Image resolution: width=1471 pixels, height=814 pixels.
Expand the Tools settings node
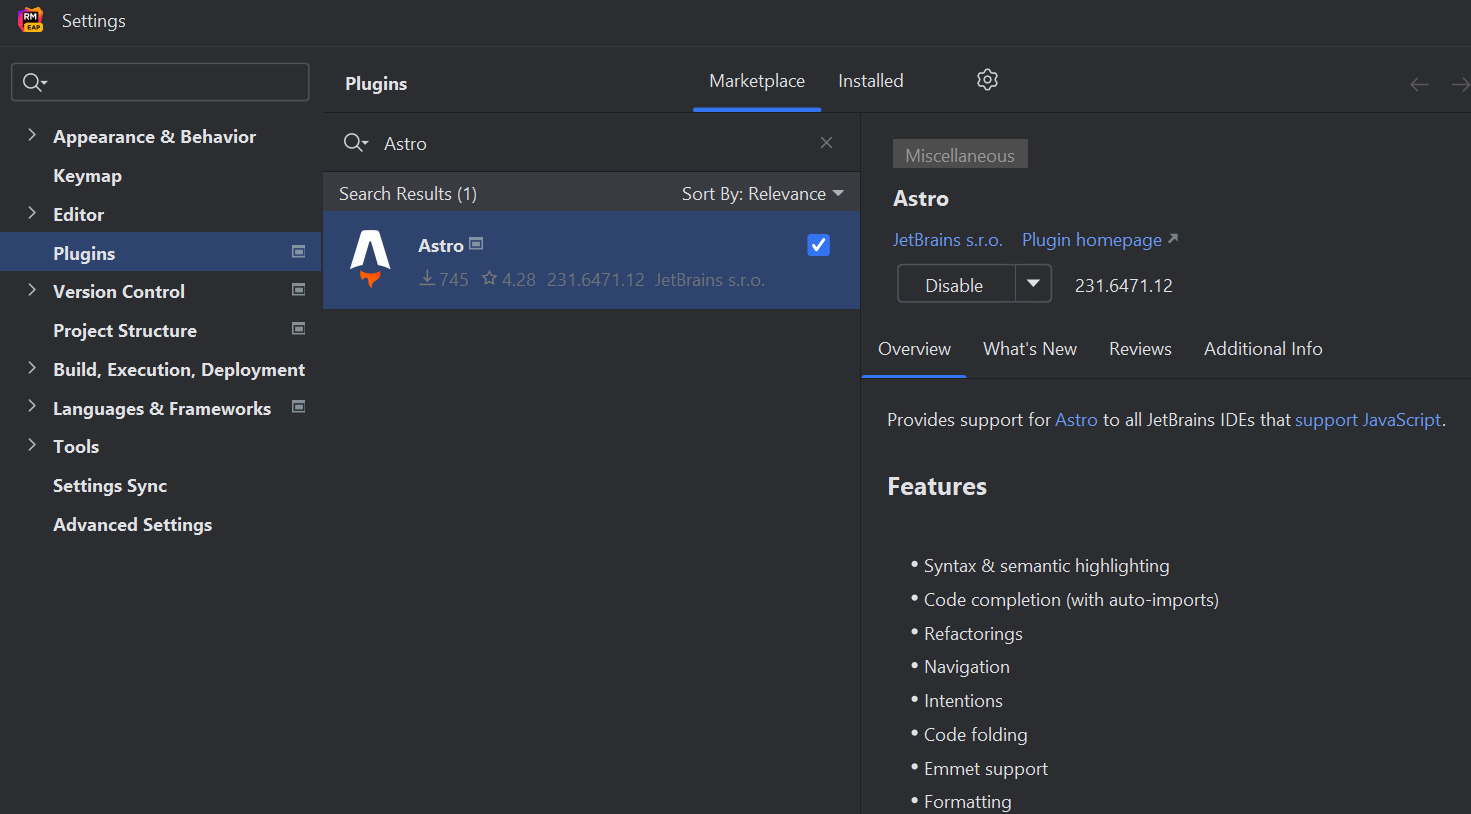click(x=32, y=445)
